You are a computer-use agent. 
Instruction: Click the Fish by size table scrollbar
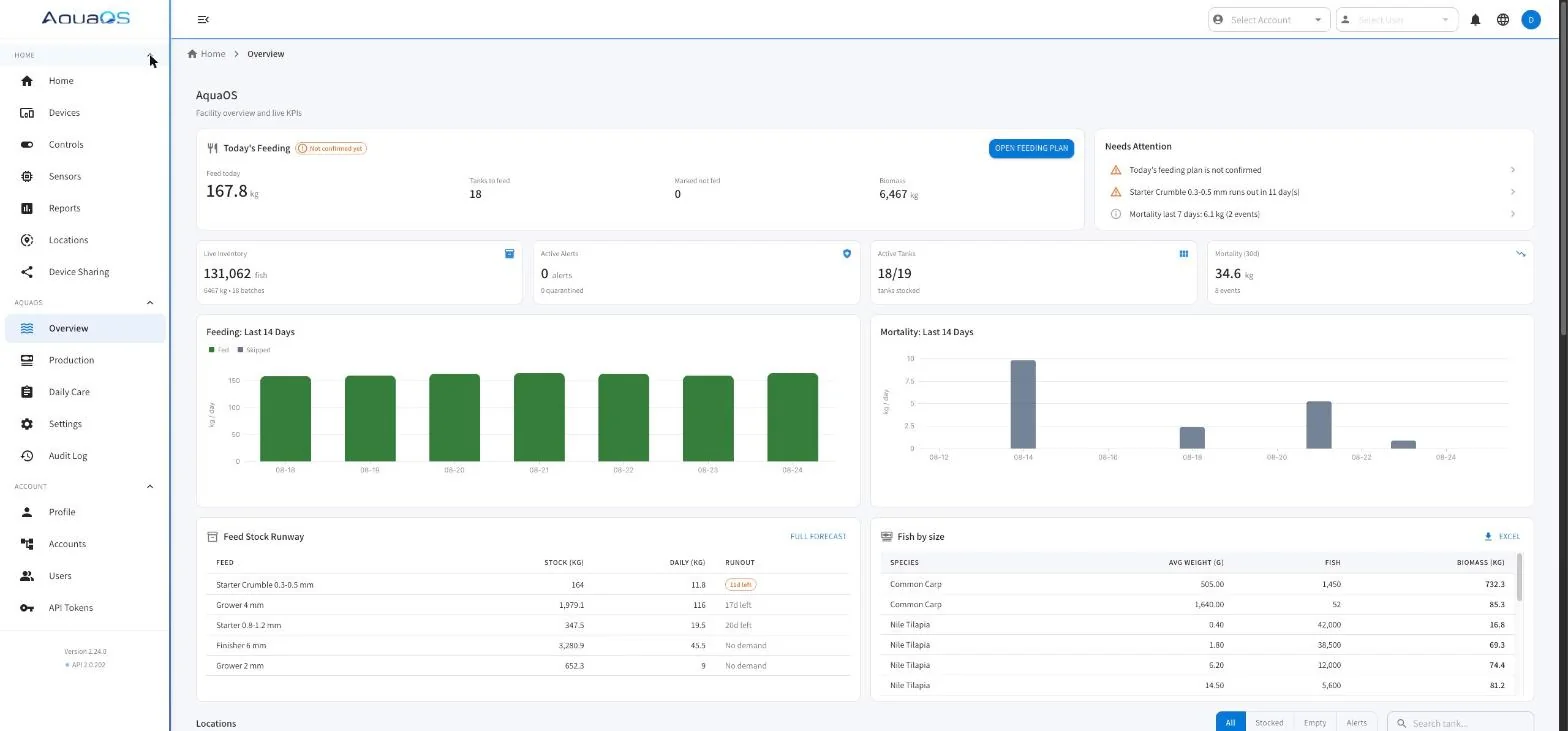pyautogui.click(x=1519, y=577)
